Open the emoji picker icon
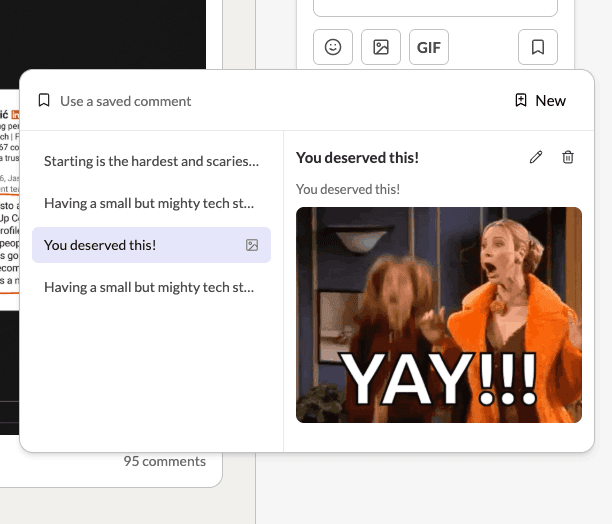 pyautogui.click(x=333, y=47)
